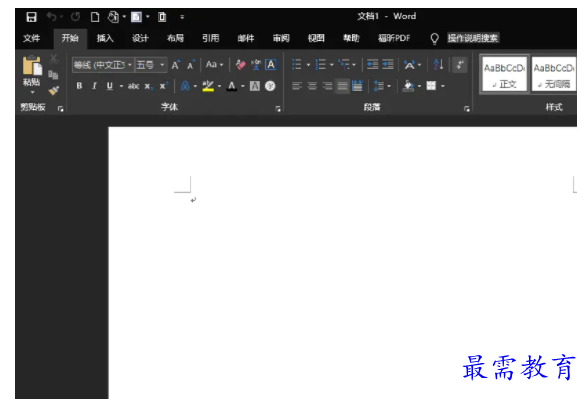Apply the font color A
This screenshot has height=399, width=584.
click(x=232, y=86)
